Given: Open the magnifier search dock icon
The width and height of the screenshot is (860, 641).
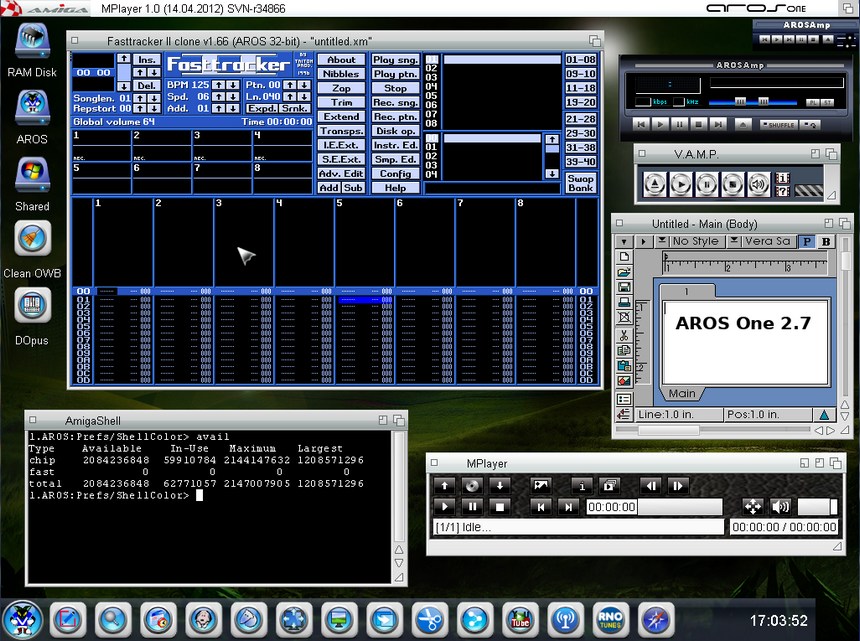Looking at the screenshot, I should pyautogui.click(x=112, y=620).
